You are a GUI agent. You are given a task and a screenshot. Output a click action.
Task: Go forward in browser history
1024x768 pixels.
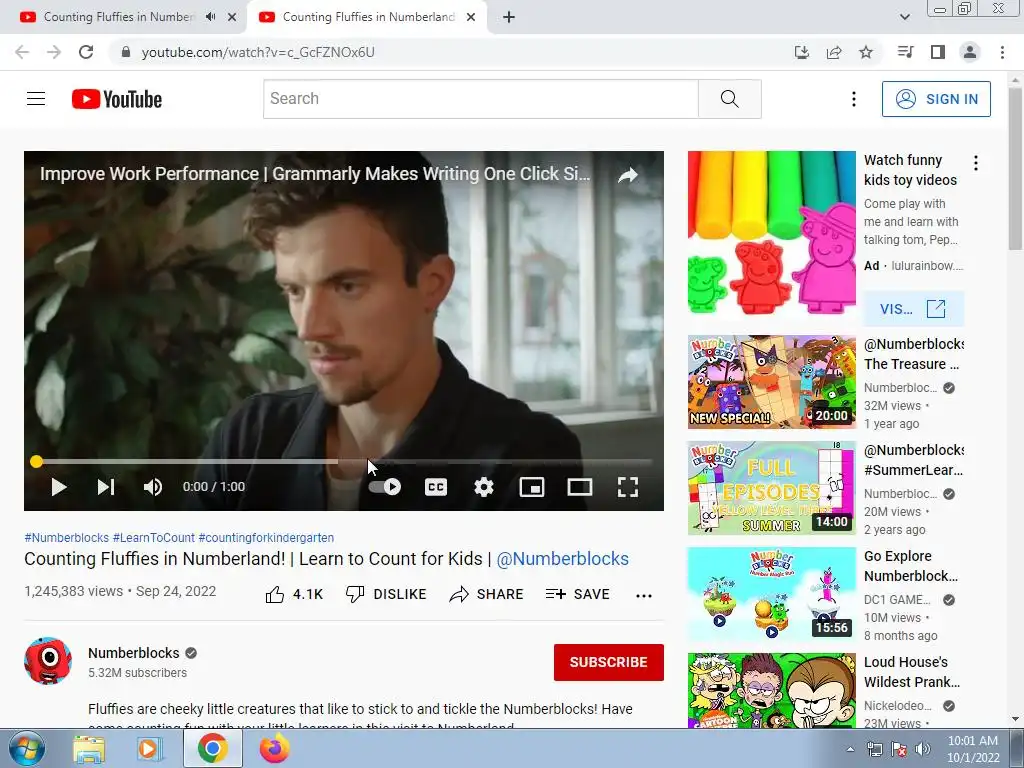(54, 52)
